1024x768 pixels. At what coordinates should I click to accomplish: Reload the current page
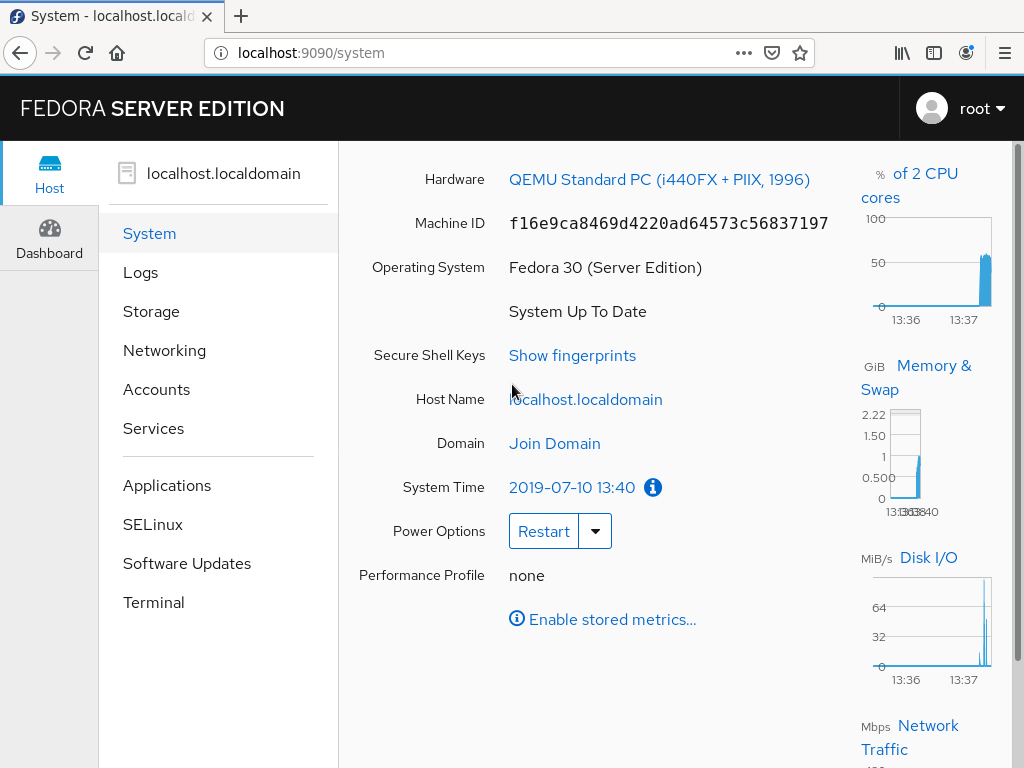(85, 53)
